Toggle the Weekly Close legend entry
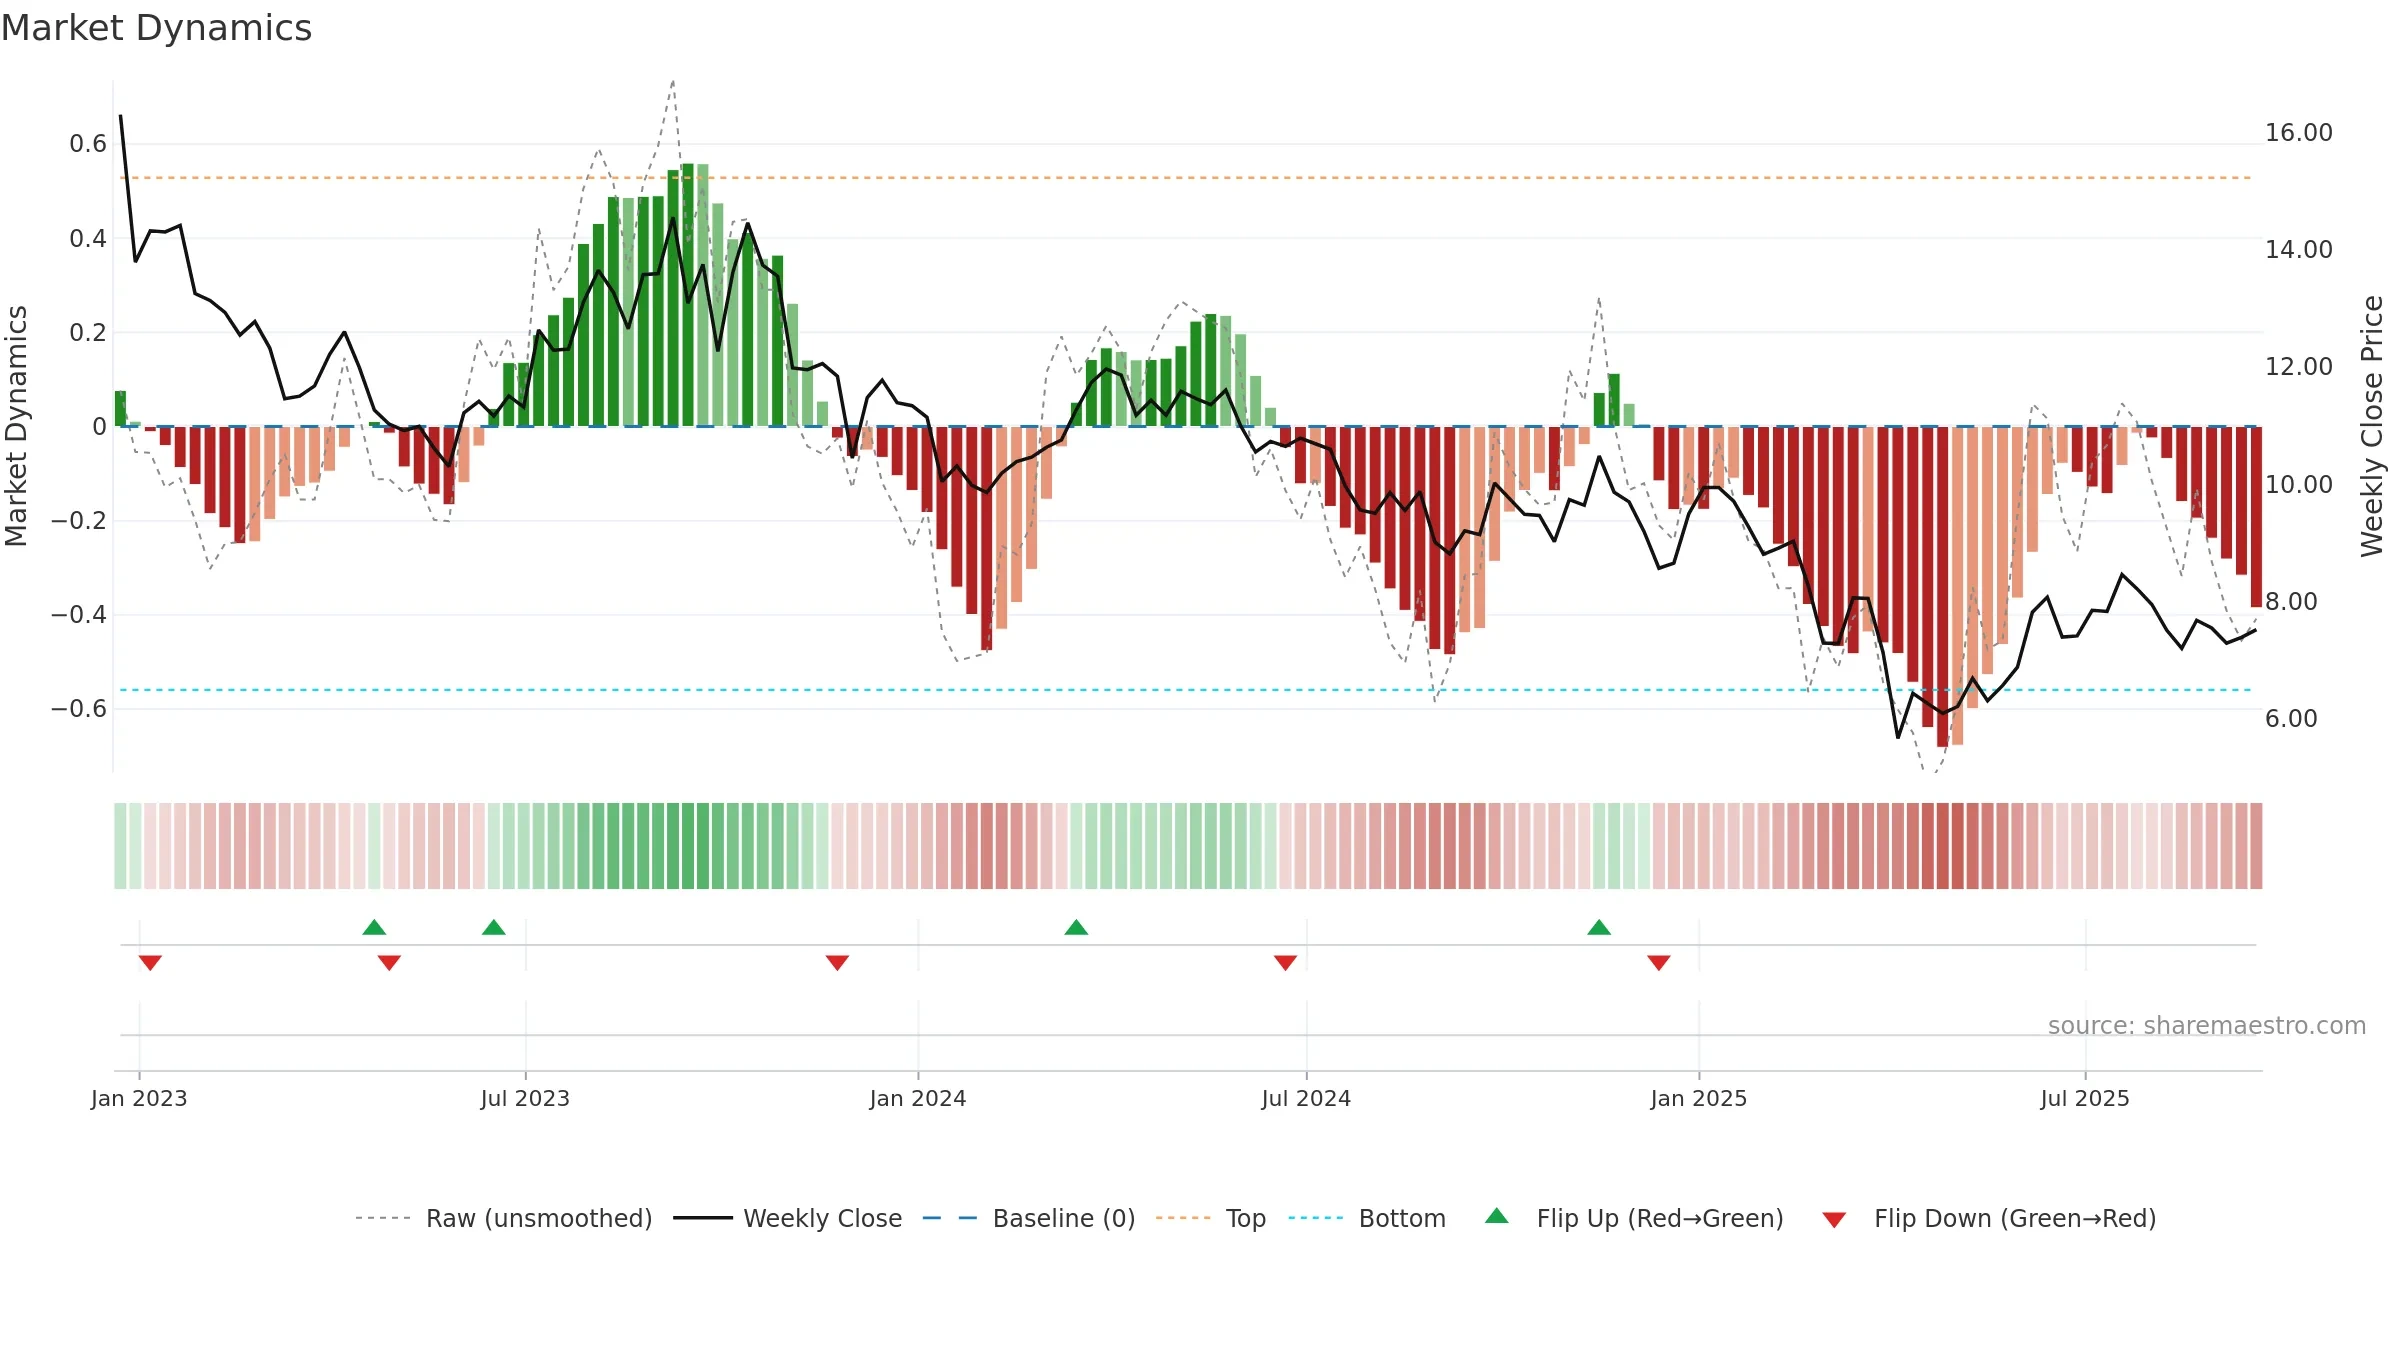Viewport: 2400px width, 1350px height. (x=788, y=1218)
